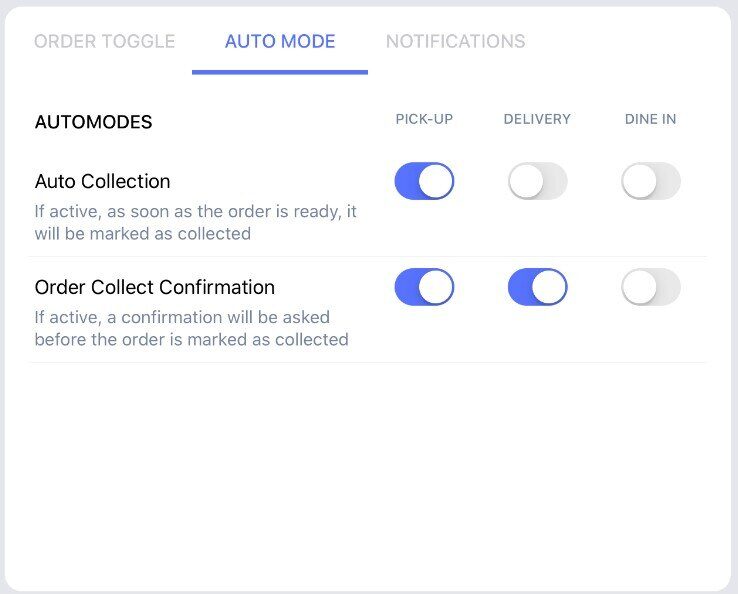738x594 pixels.
Task: Turn on Auto Collection for Dine In
Action: 651,182
